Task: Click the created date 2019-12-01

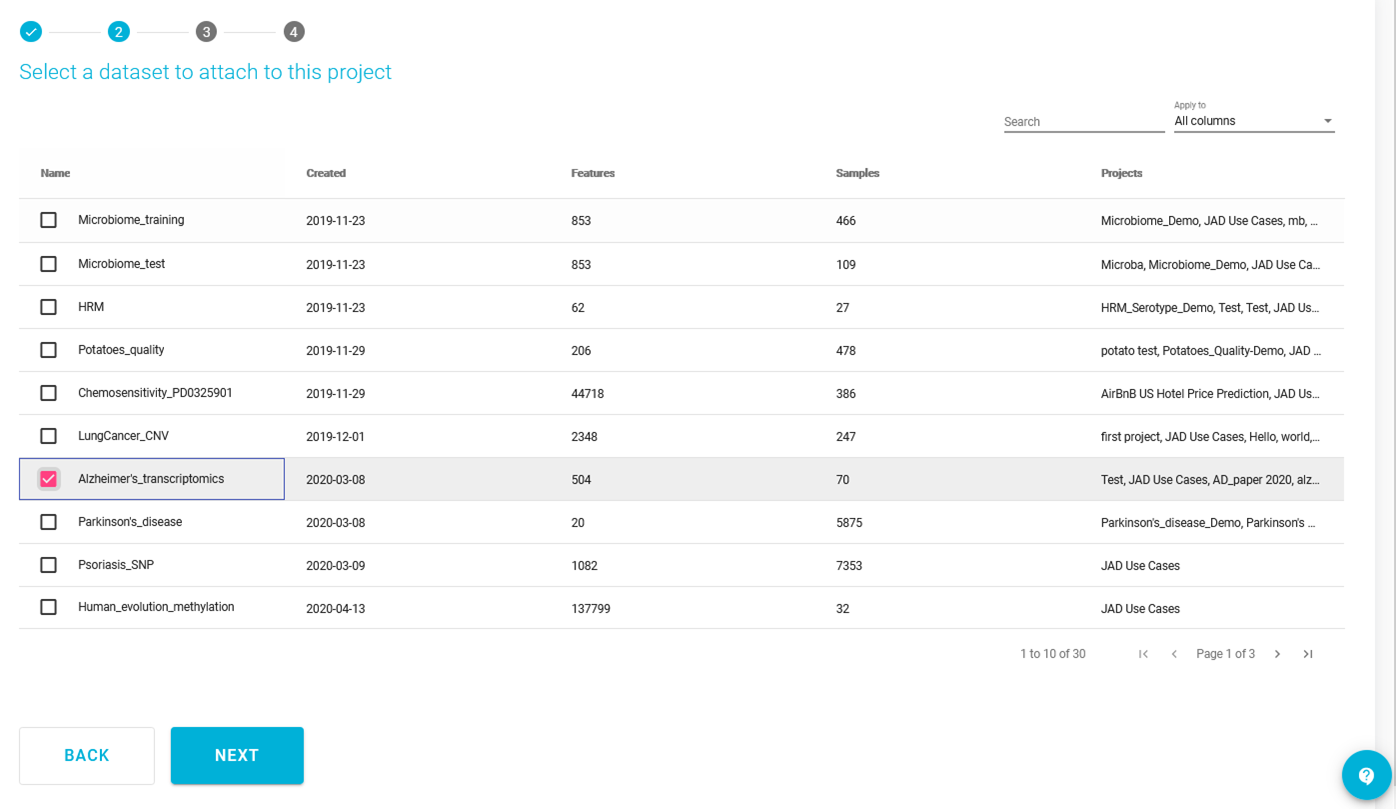Action: pyautogui.click(x=335, y=437)
